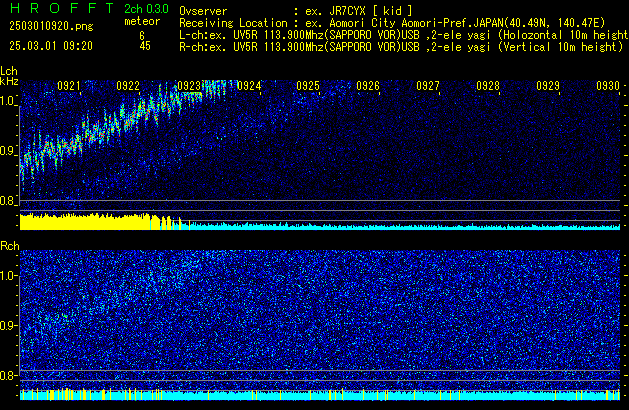Click the R-ch UV5R antenna description line
Viewport: 629px width, 410px height.
tap(401, 47)
